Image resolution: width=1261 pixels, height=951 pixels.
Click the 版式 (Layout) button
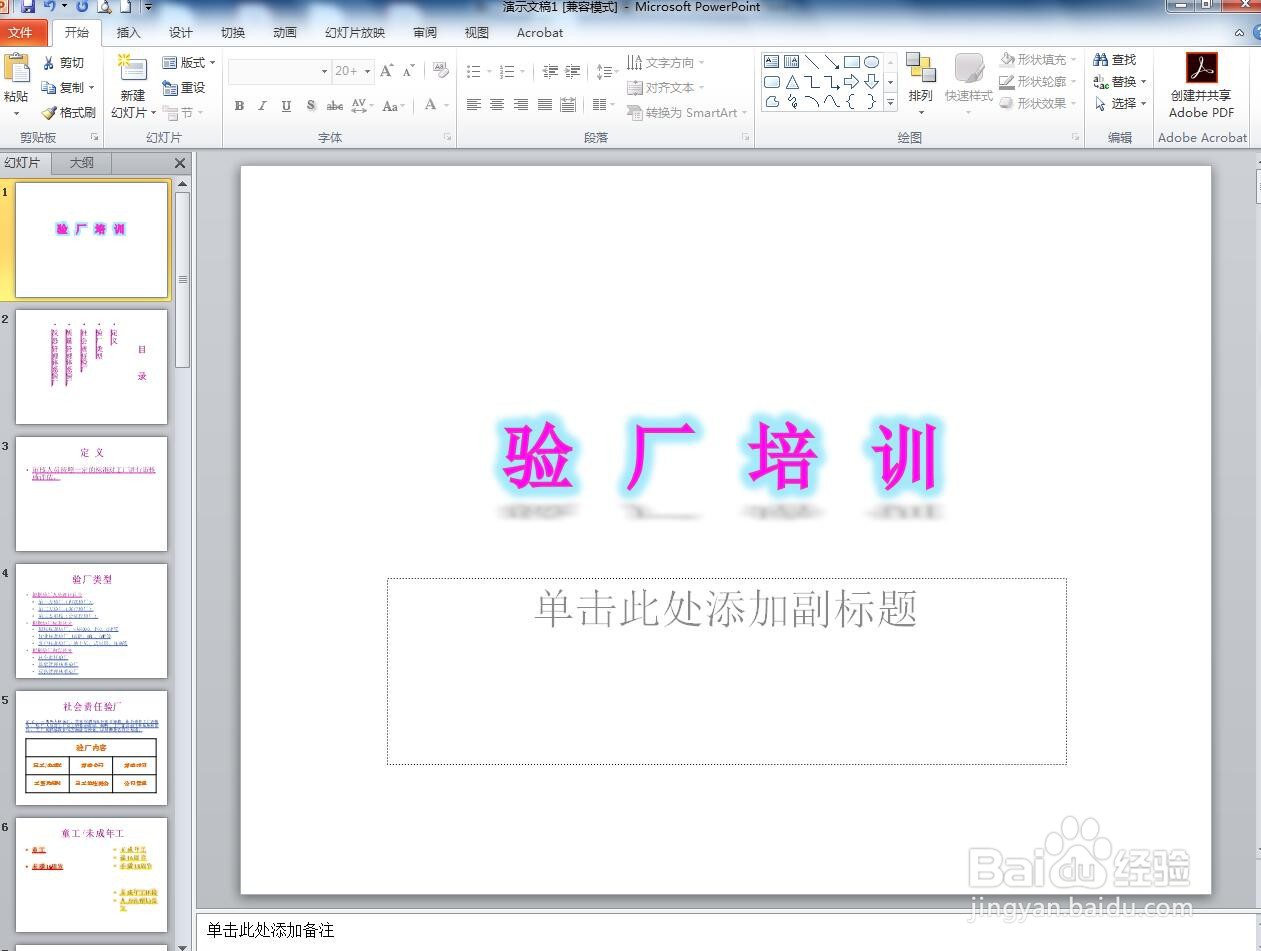tap(188, 62)
